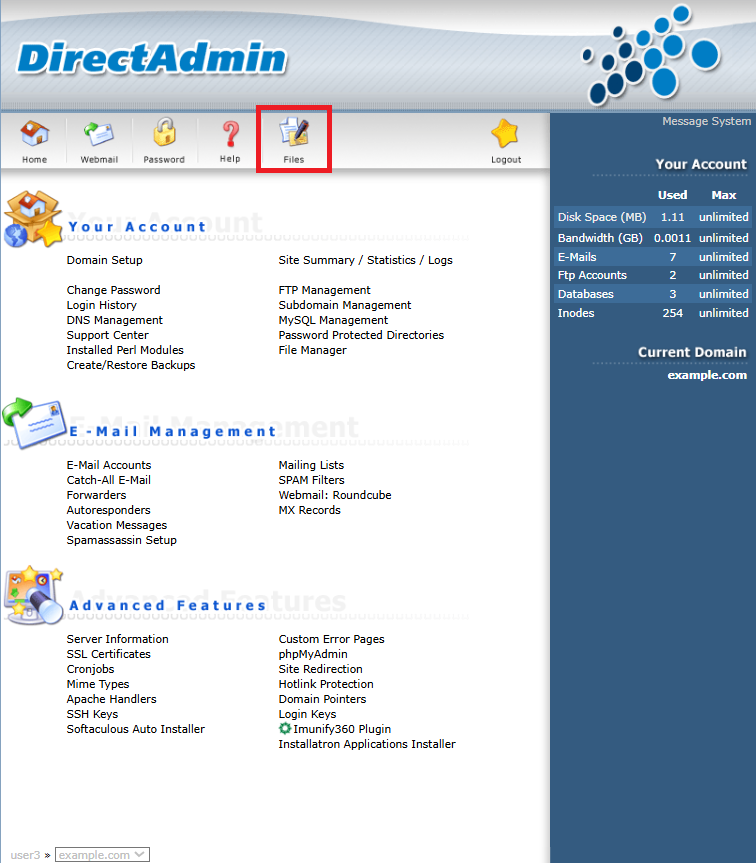Open E-Mail Accounts

(x=109, y=465)
